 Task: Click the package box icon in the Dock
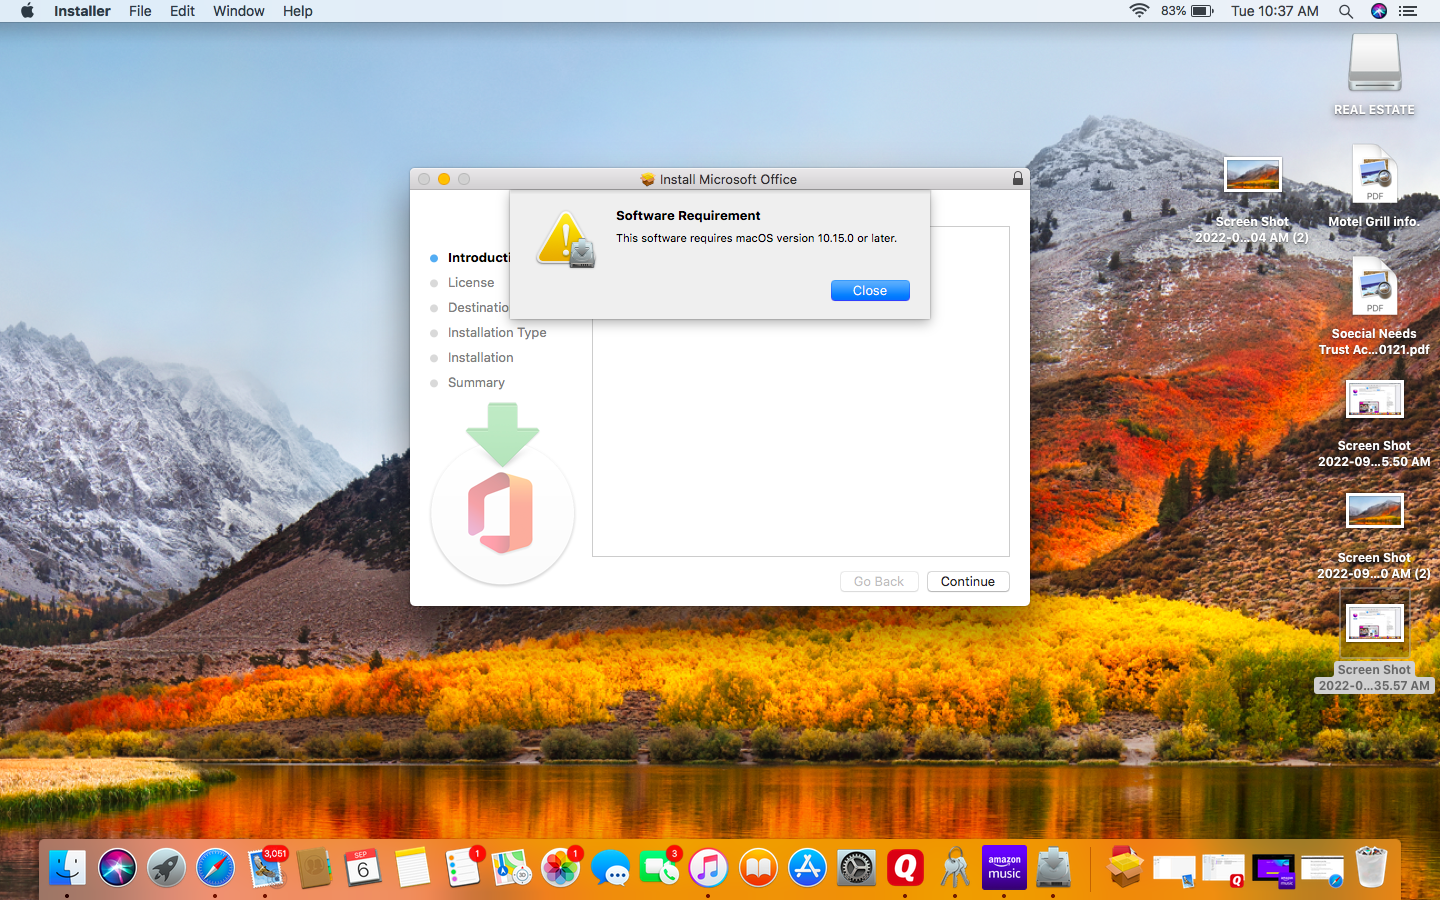(x=1125, y=867)
